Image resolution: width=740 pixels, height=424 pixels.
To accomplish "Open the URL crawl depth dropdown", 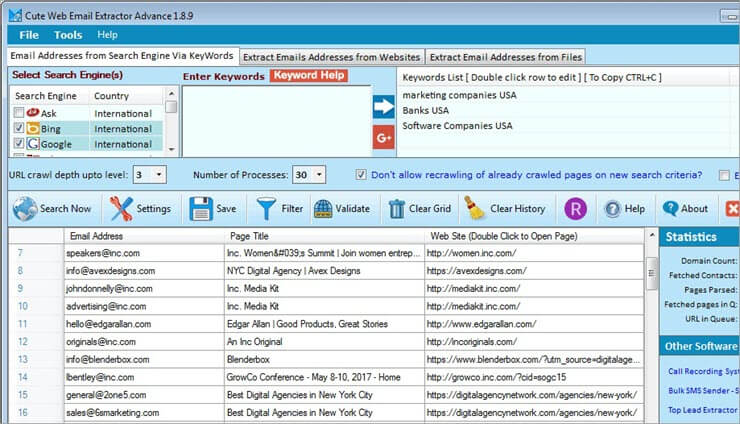I will pos(159,175).
